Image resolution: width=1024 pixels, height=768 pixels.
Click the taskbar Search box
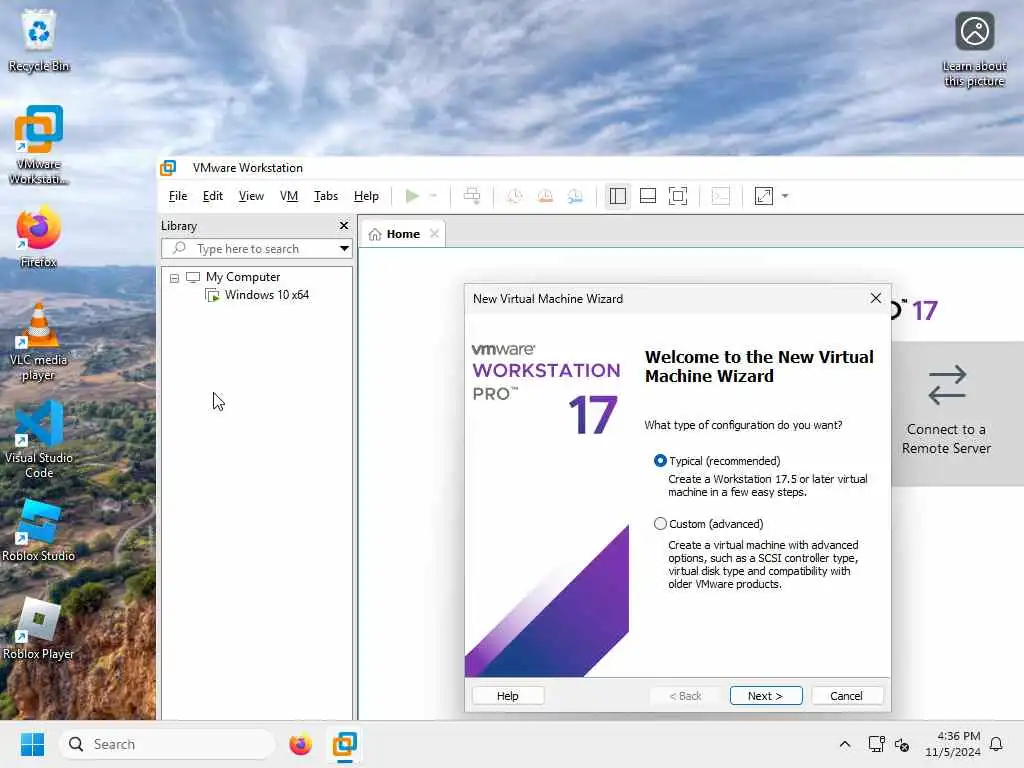click(167, 744)
